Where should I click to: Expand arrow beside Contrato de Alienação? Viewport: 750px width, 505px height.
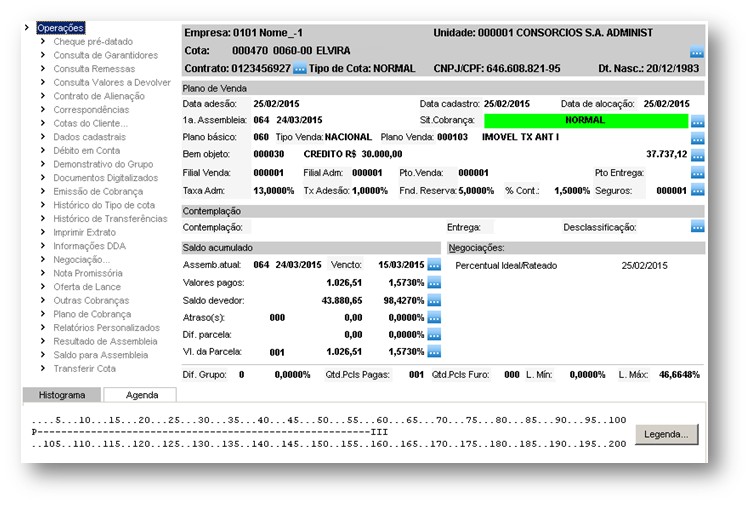pyautogui.click(x=43, y=96)
